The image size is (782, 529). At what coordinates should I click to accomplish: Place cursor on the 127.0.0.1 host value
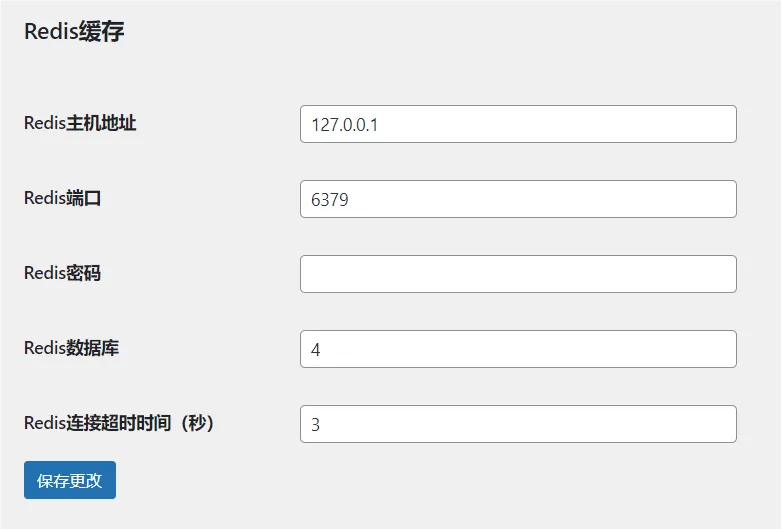point(344,125)
